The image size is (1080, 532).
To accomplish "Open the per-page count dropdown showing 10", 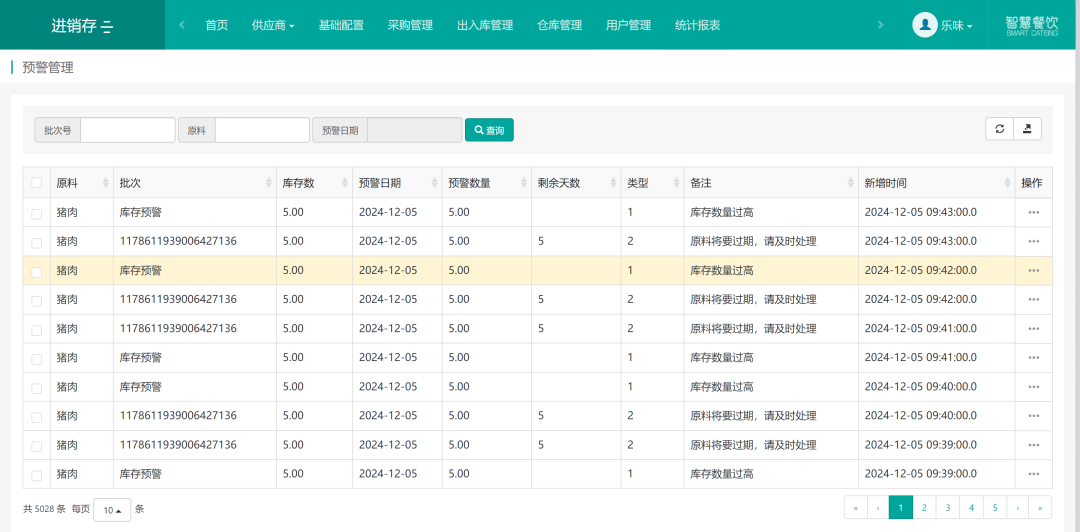I will point(112,510).
